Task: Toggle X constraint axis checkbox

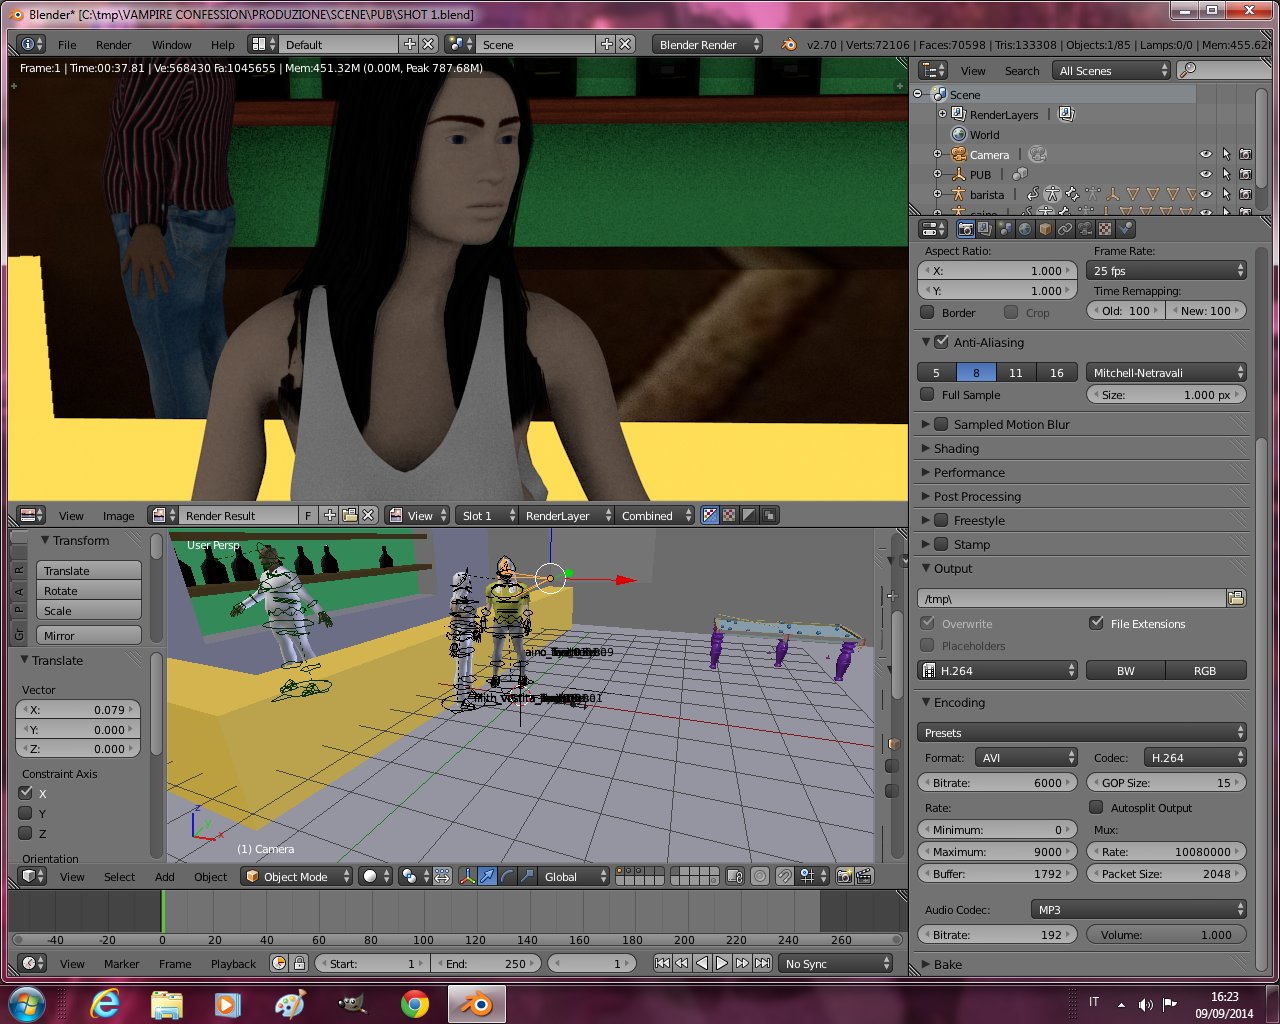Action: pyautogui.click(x=26, y=793)
